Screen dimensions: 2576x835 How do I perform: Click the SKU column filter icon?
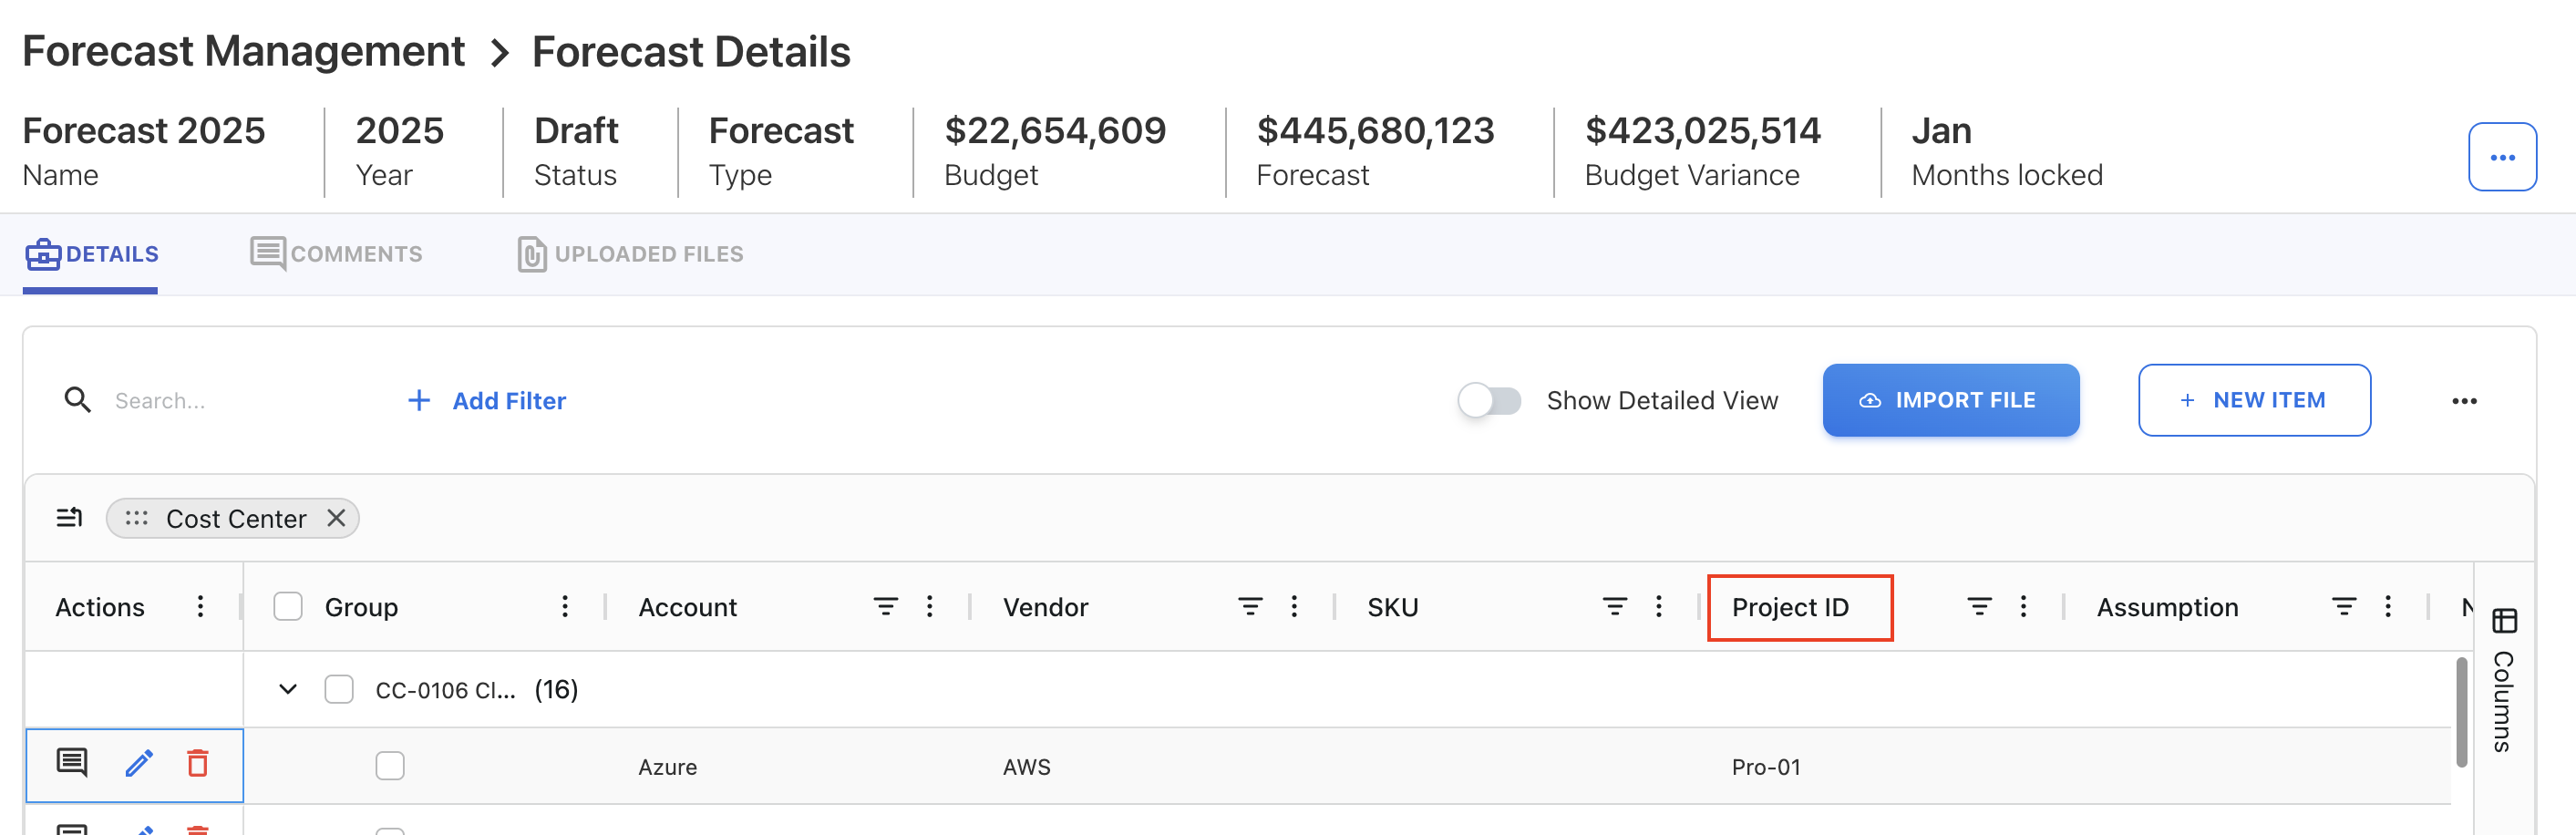[x=1614, y=606]
